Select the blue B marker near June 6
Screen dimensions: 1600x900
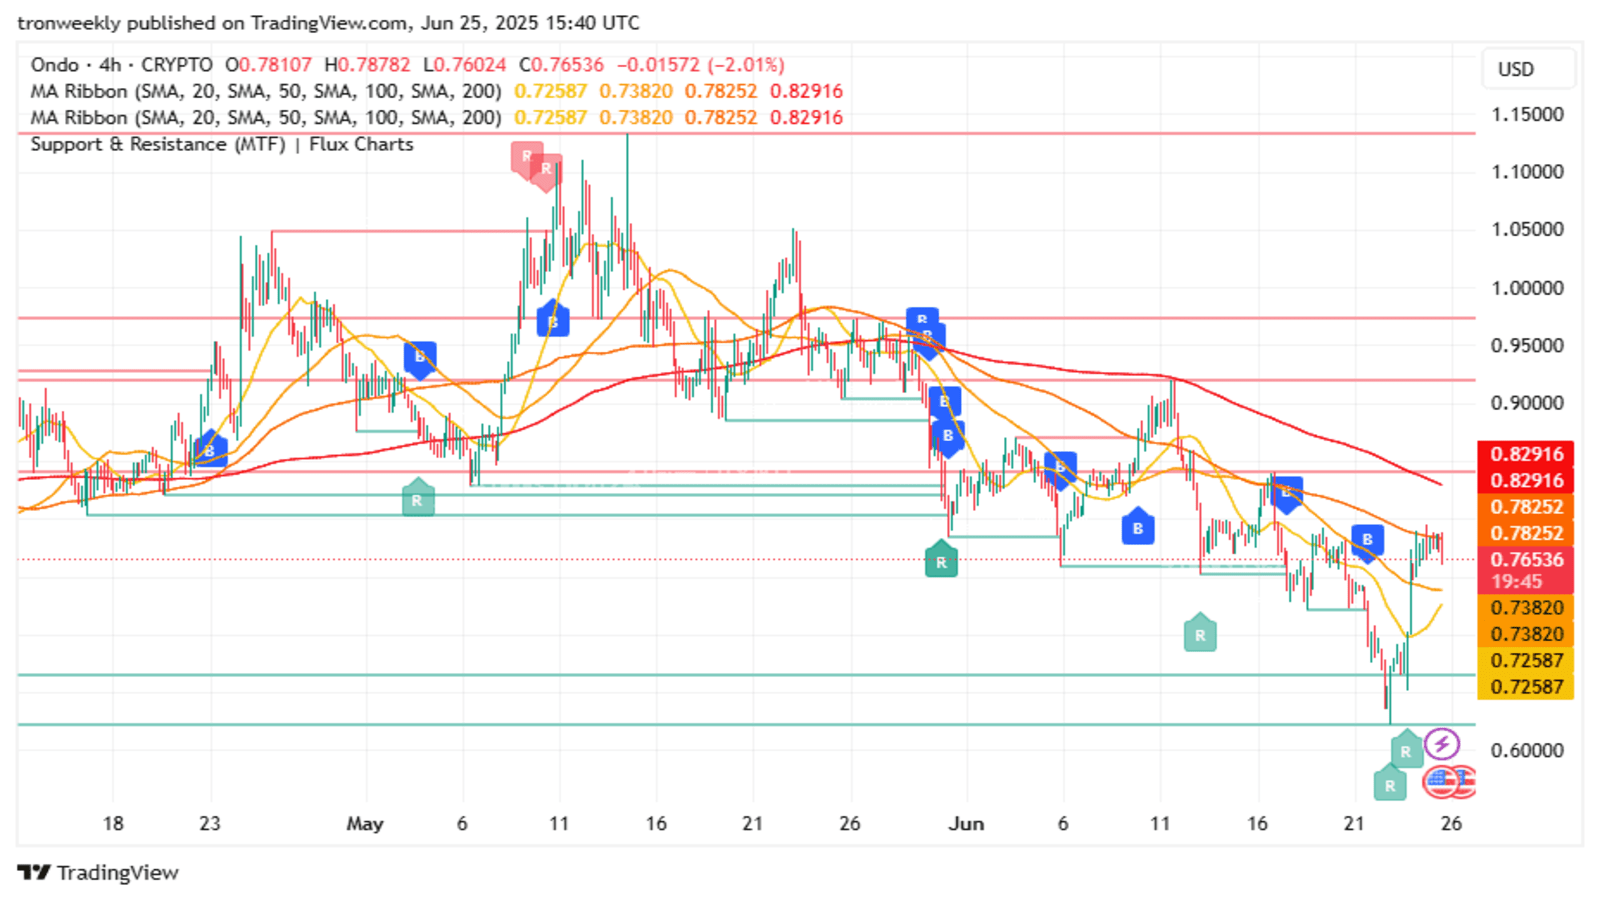(1060, 468)
